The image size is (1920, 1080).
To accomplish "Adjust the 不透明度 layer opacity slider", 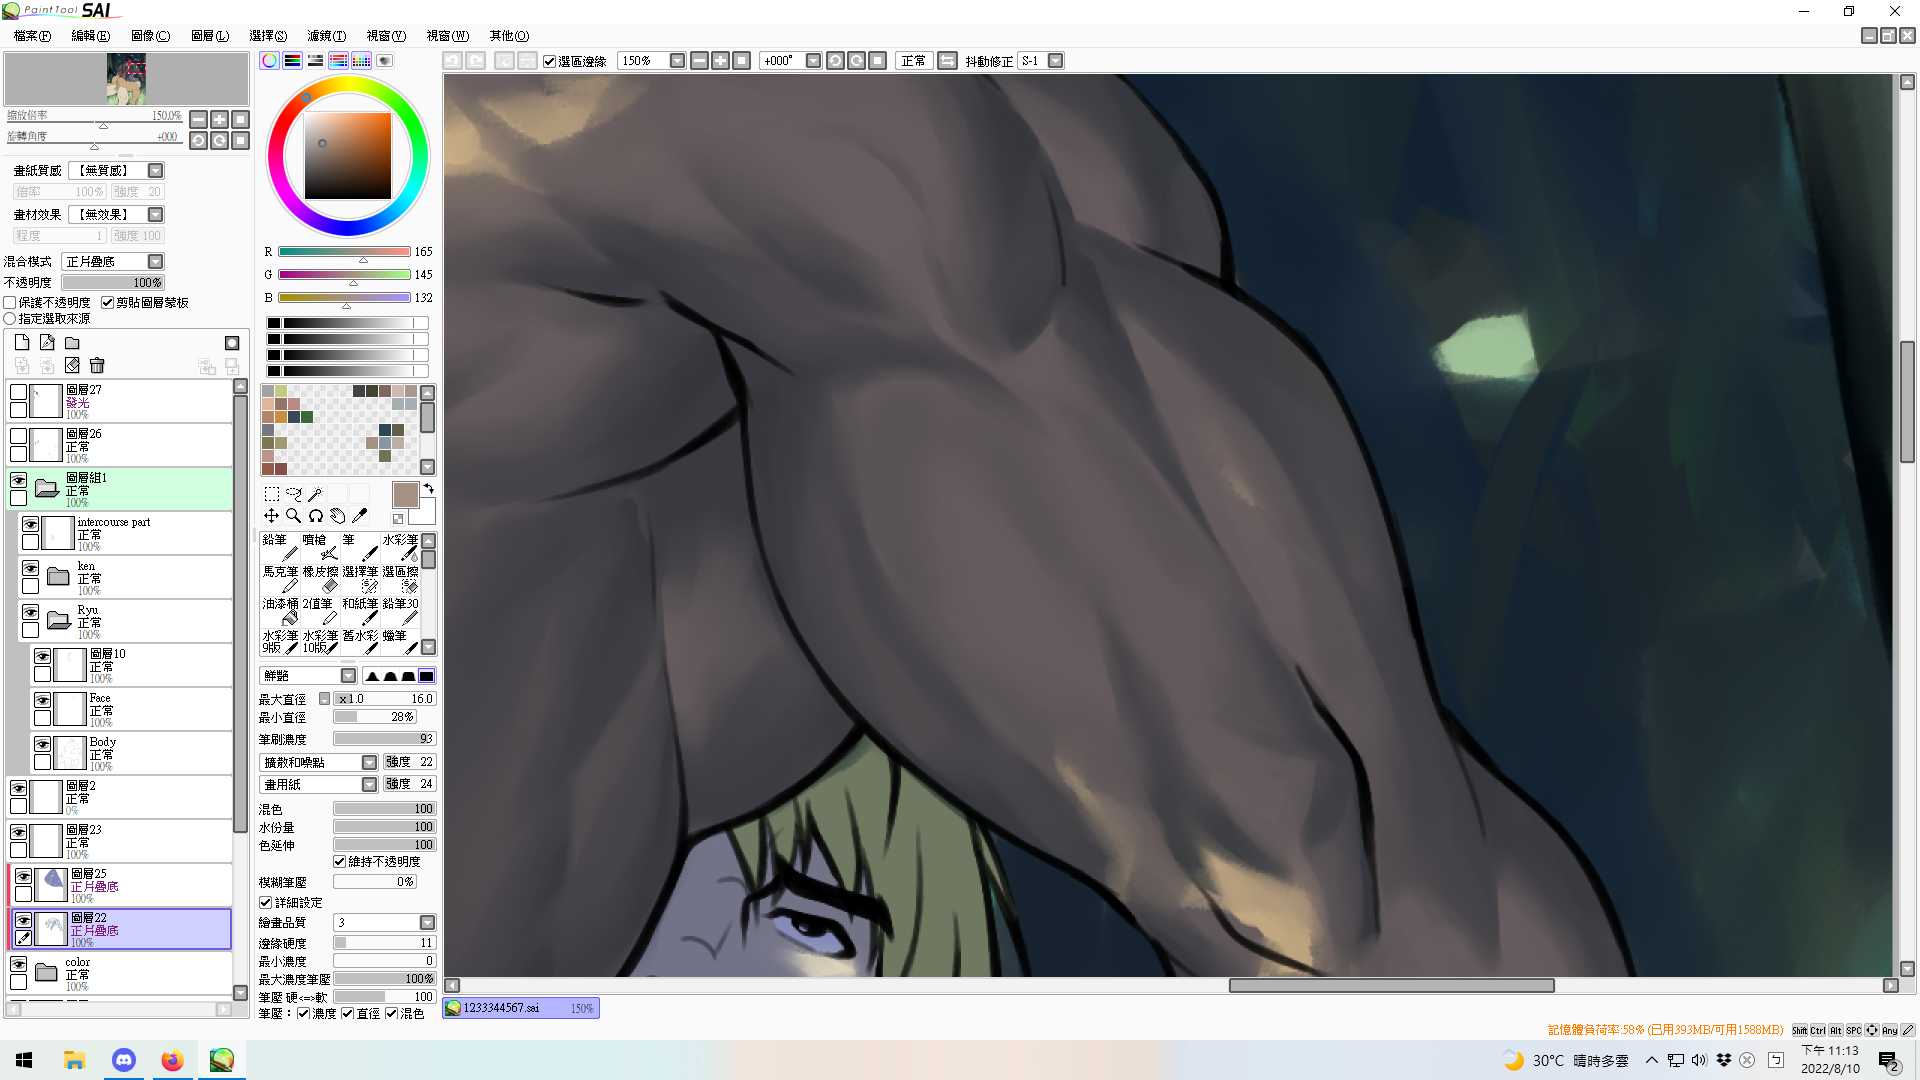I will click(113, 283).
